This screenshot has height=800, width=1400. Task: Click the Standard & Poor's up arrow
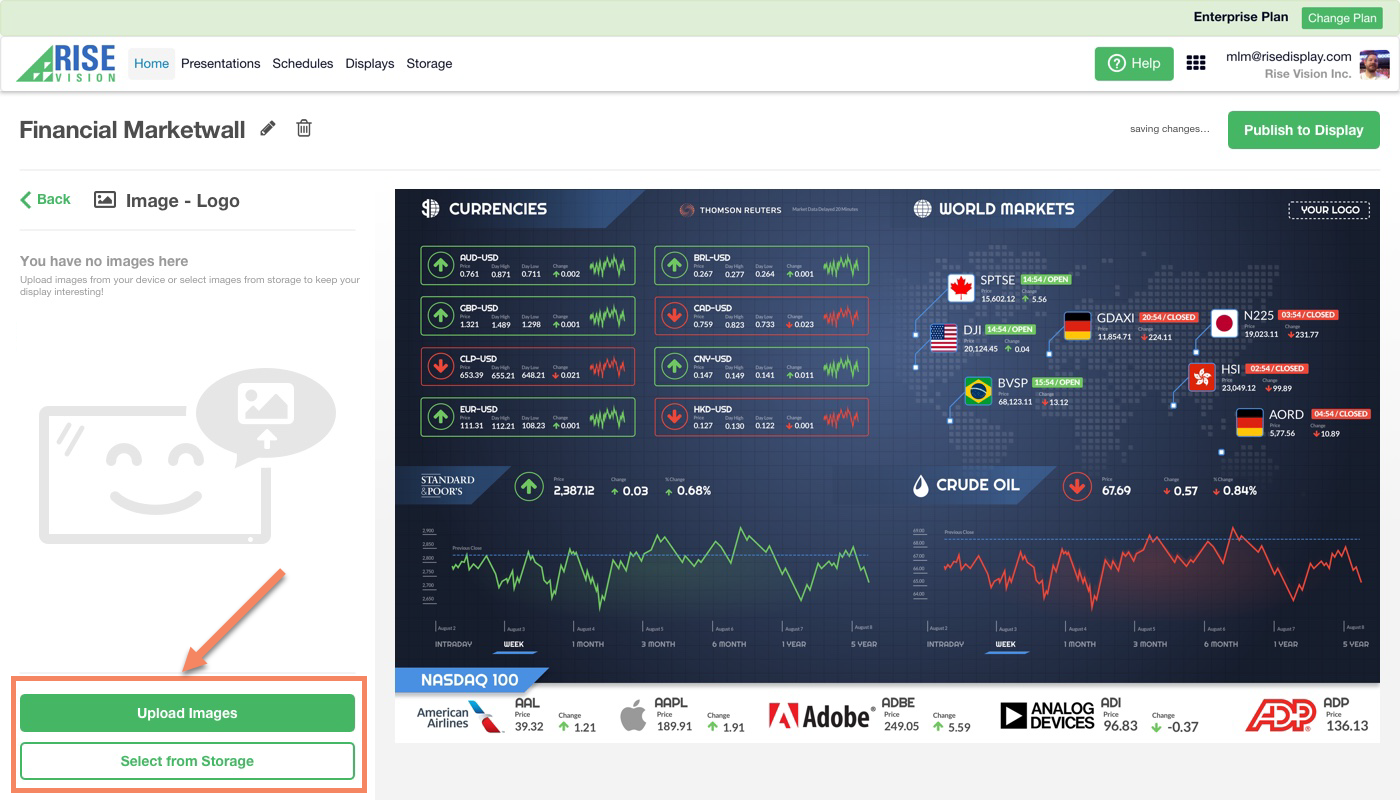pyautogui.click(x=528, y=486)
